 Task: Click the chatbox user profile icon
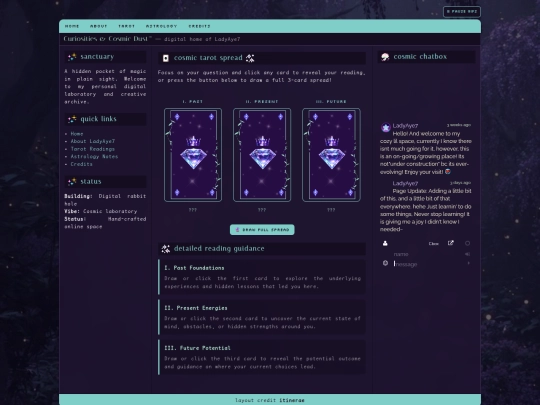click(385, 243)
